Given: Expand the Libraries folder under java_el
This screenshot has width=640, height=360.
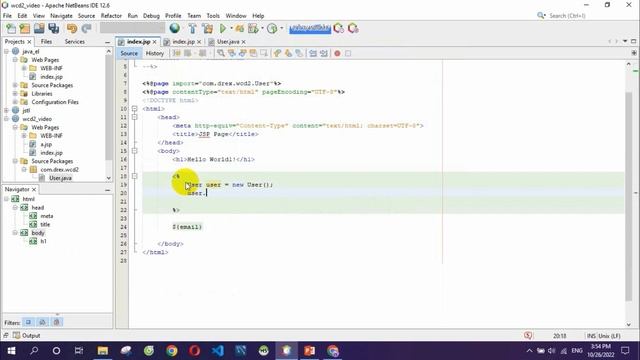Looking at the screenshot, I should point(15,93).
